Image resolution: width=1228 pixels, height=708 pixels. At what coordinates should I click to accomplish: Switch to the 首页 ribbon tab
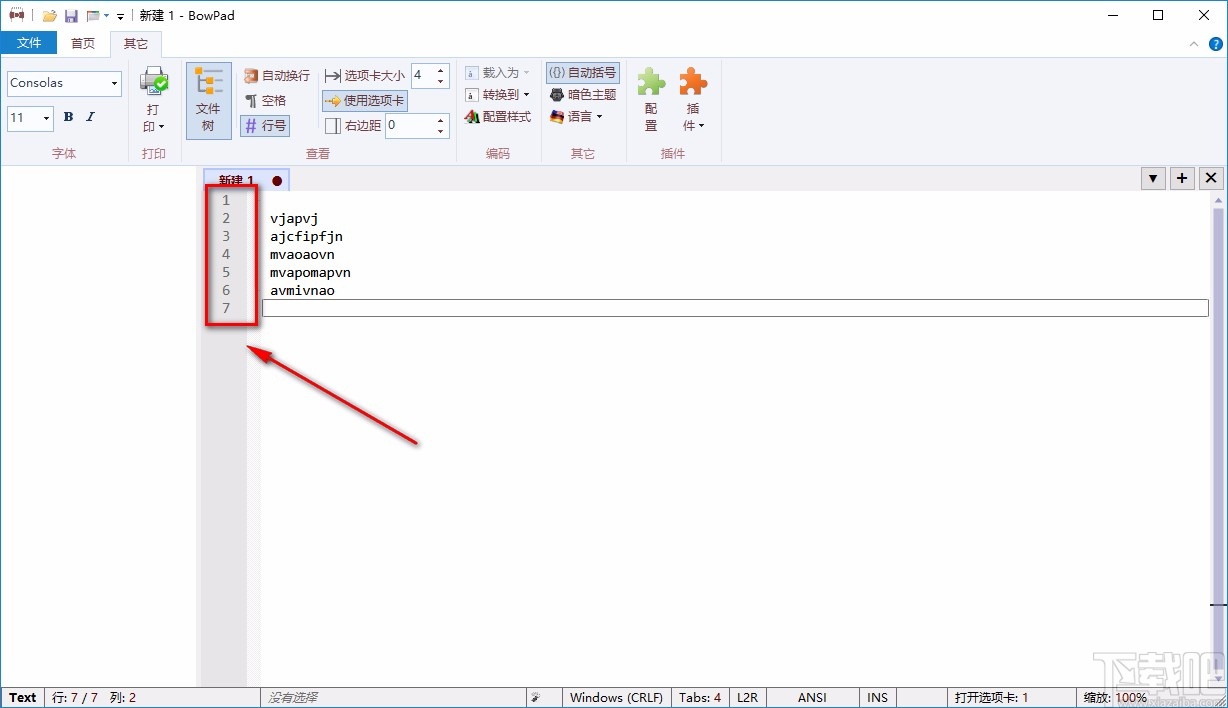[x=83, y=43]
